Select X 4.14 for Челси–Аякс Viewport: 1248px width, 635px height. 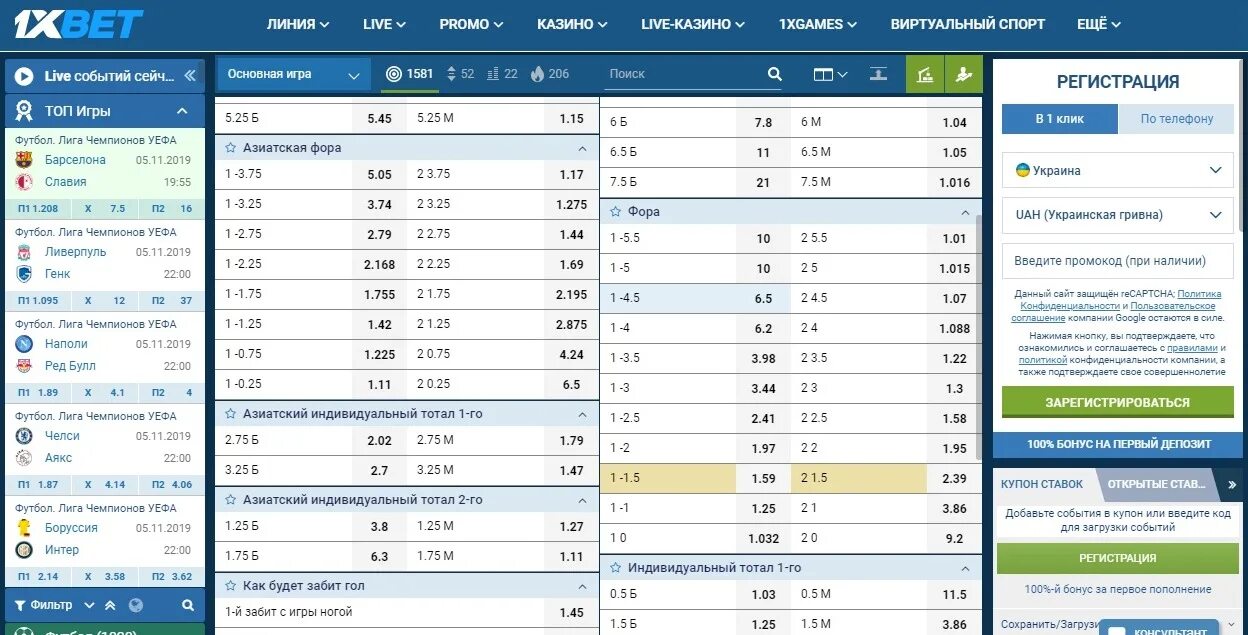click(105, 485)
